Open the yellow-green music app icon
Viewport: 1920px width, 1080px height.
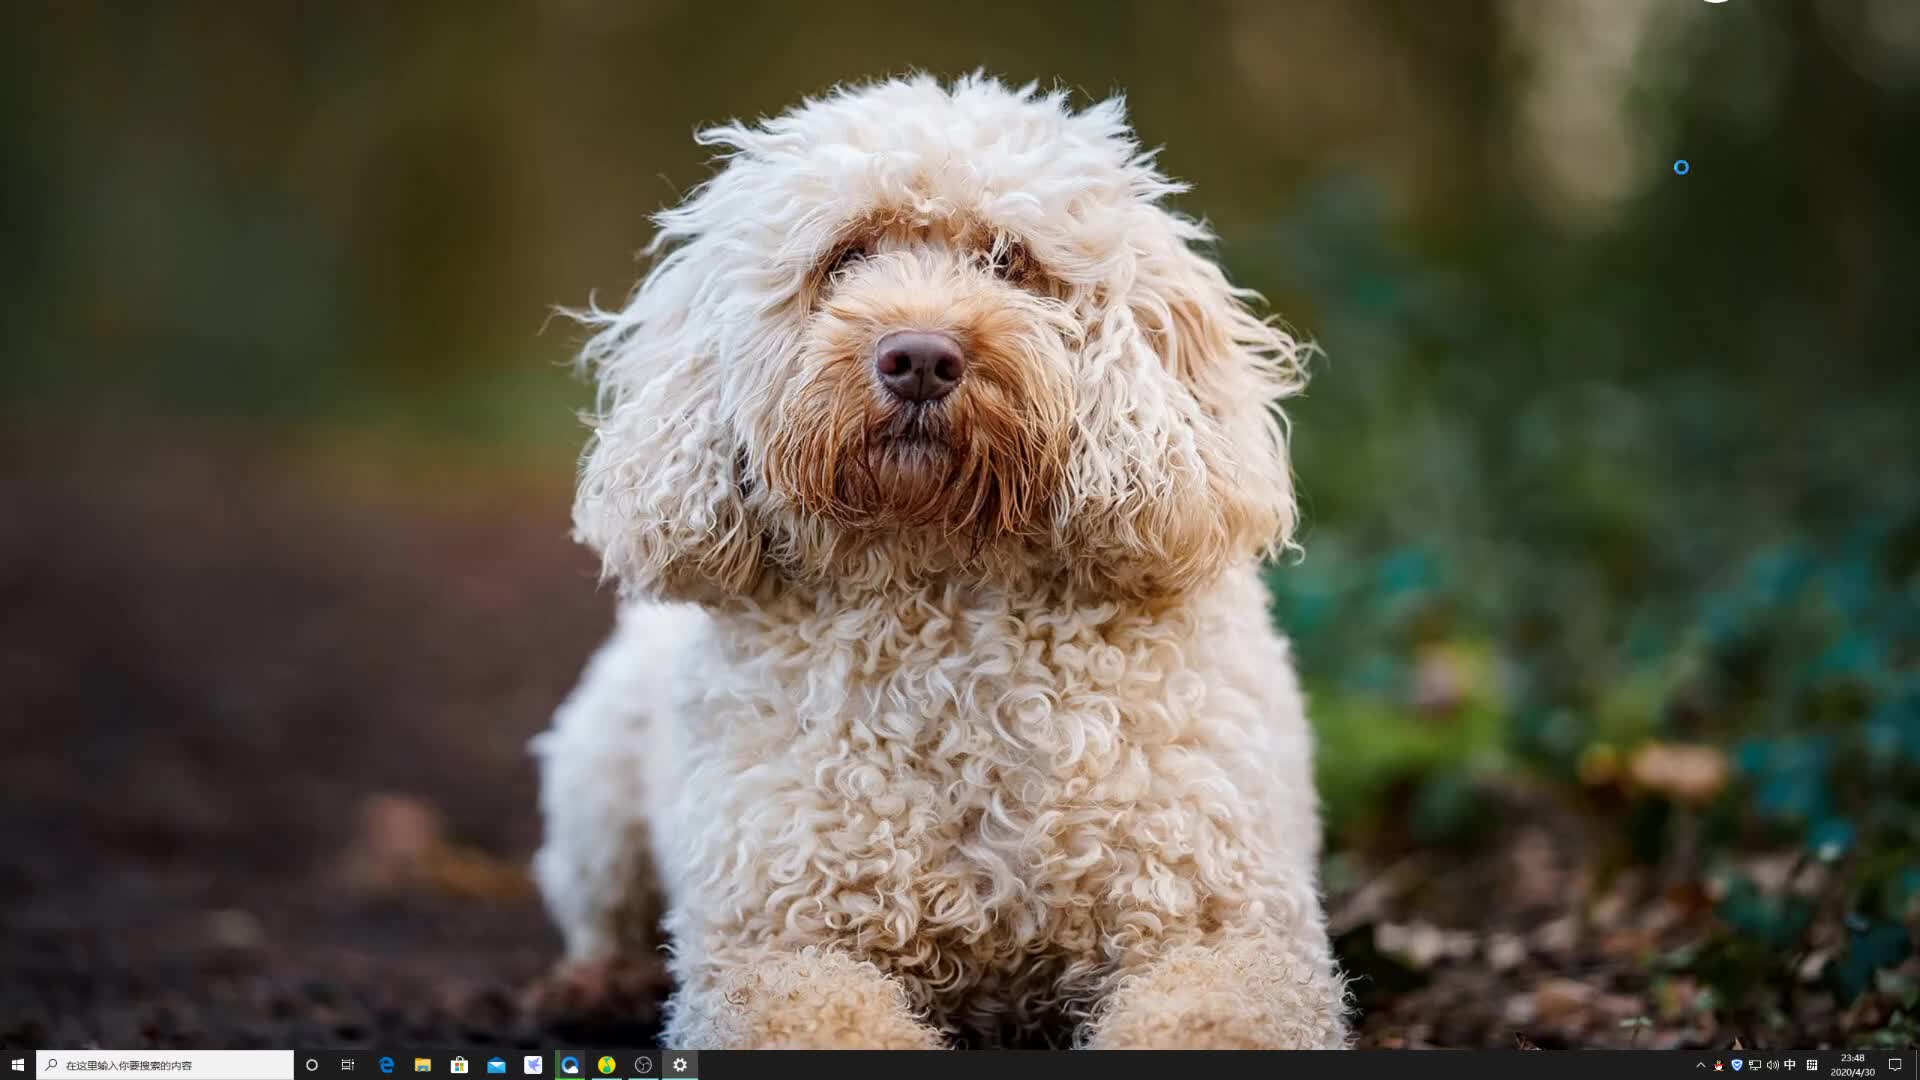pyautogui.click(x=607, y=1065)
